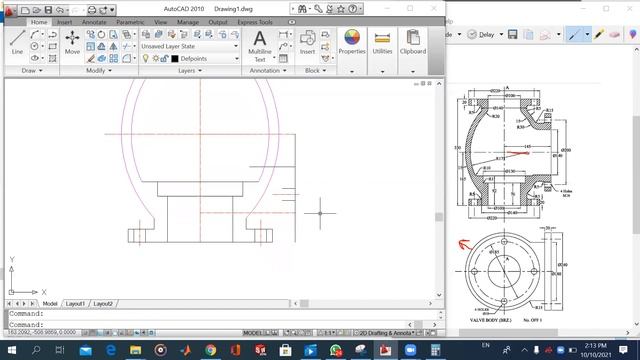Select the pen tool in Snipping Tool
The image size is (640, 360).
tap(574, 35)
